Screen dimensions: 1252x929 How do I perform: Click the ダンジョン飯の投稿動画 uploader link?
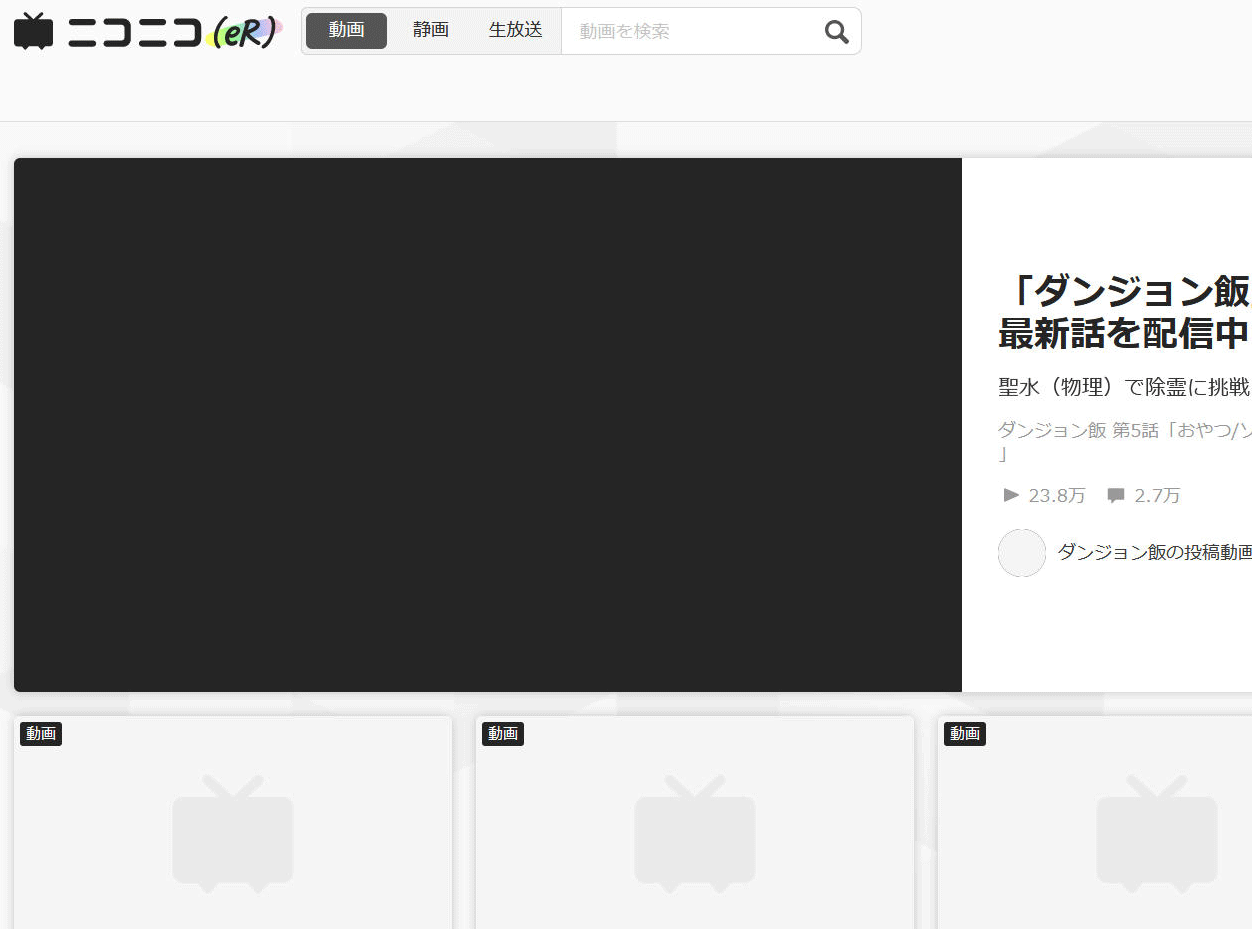tap(1154, 552)
